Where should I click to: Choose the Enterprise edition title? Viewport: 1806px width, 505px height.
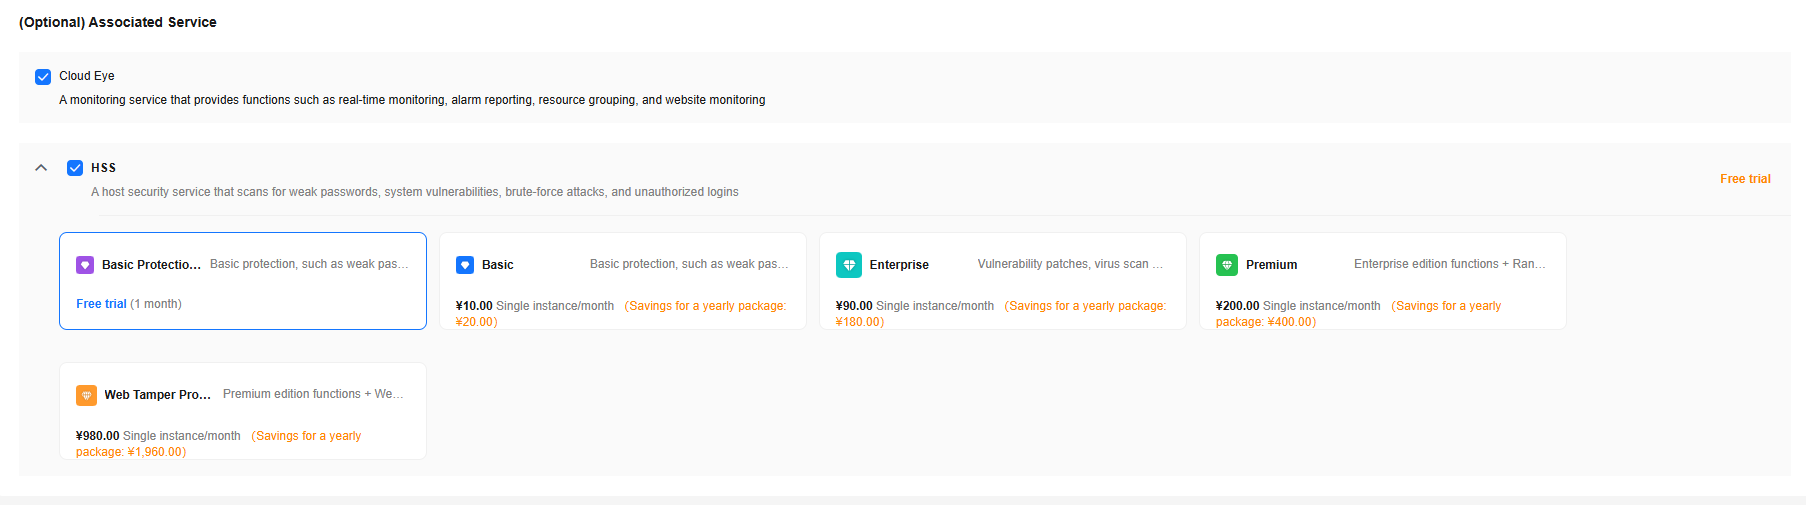(899, 265)
